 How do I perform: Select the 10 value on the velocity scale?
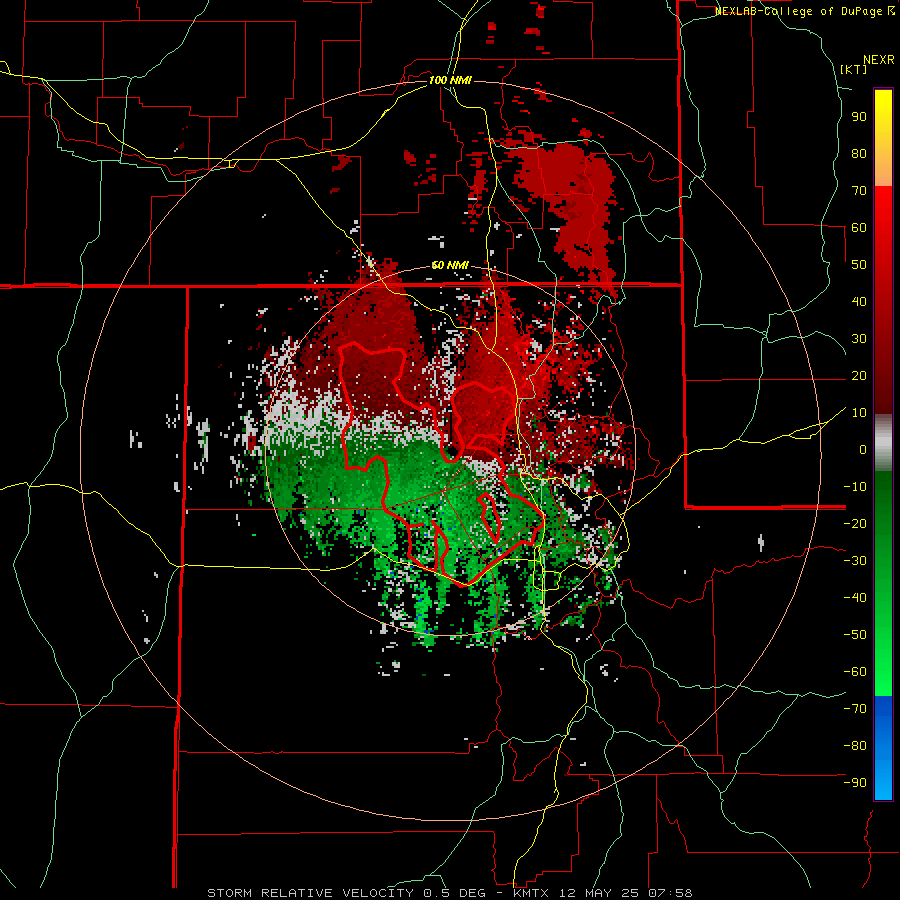[x=859, y=413]
